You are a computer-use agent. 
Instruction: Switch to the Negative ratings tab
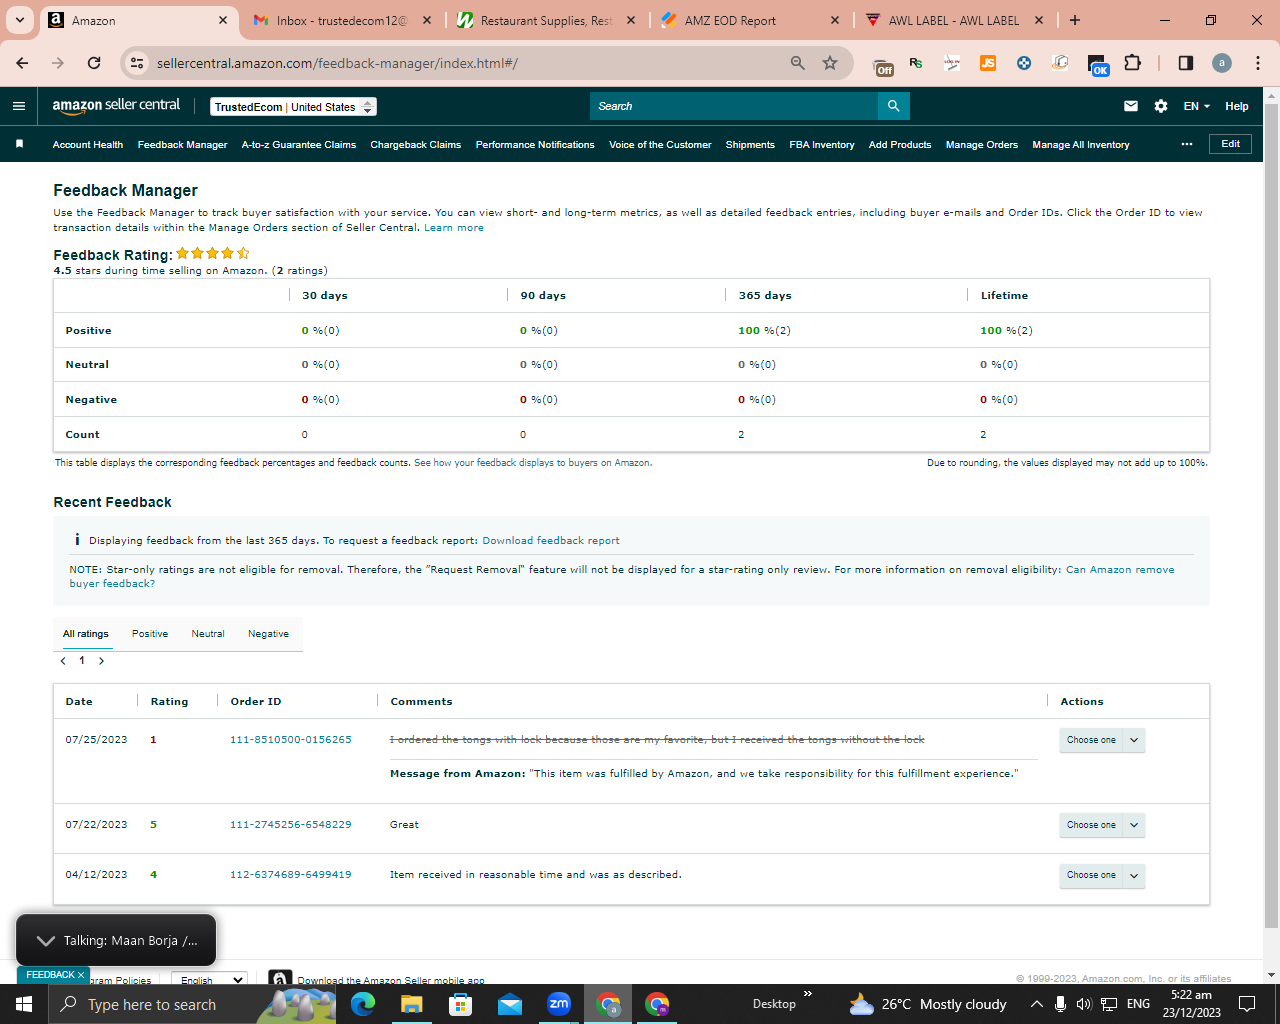coord(268,634)
